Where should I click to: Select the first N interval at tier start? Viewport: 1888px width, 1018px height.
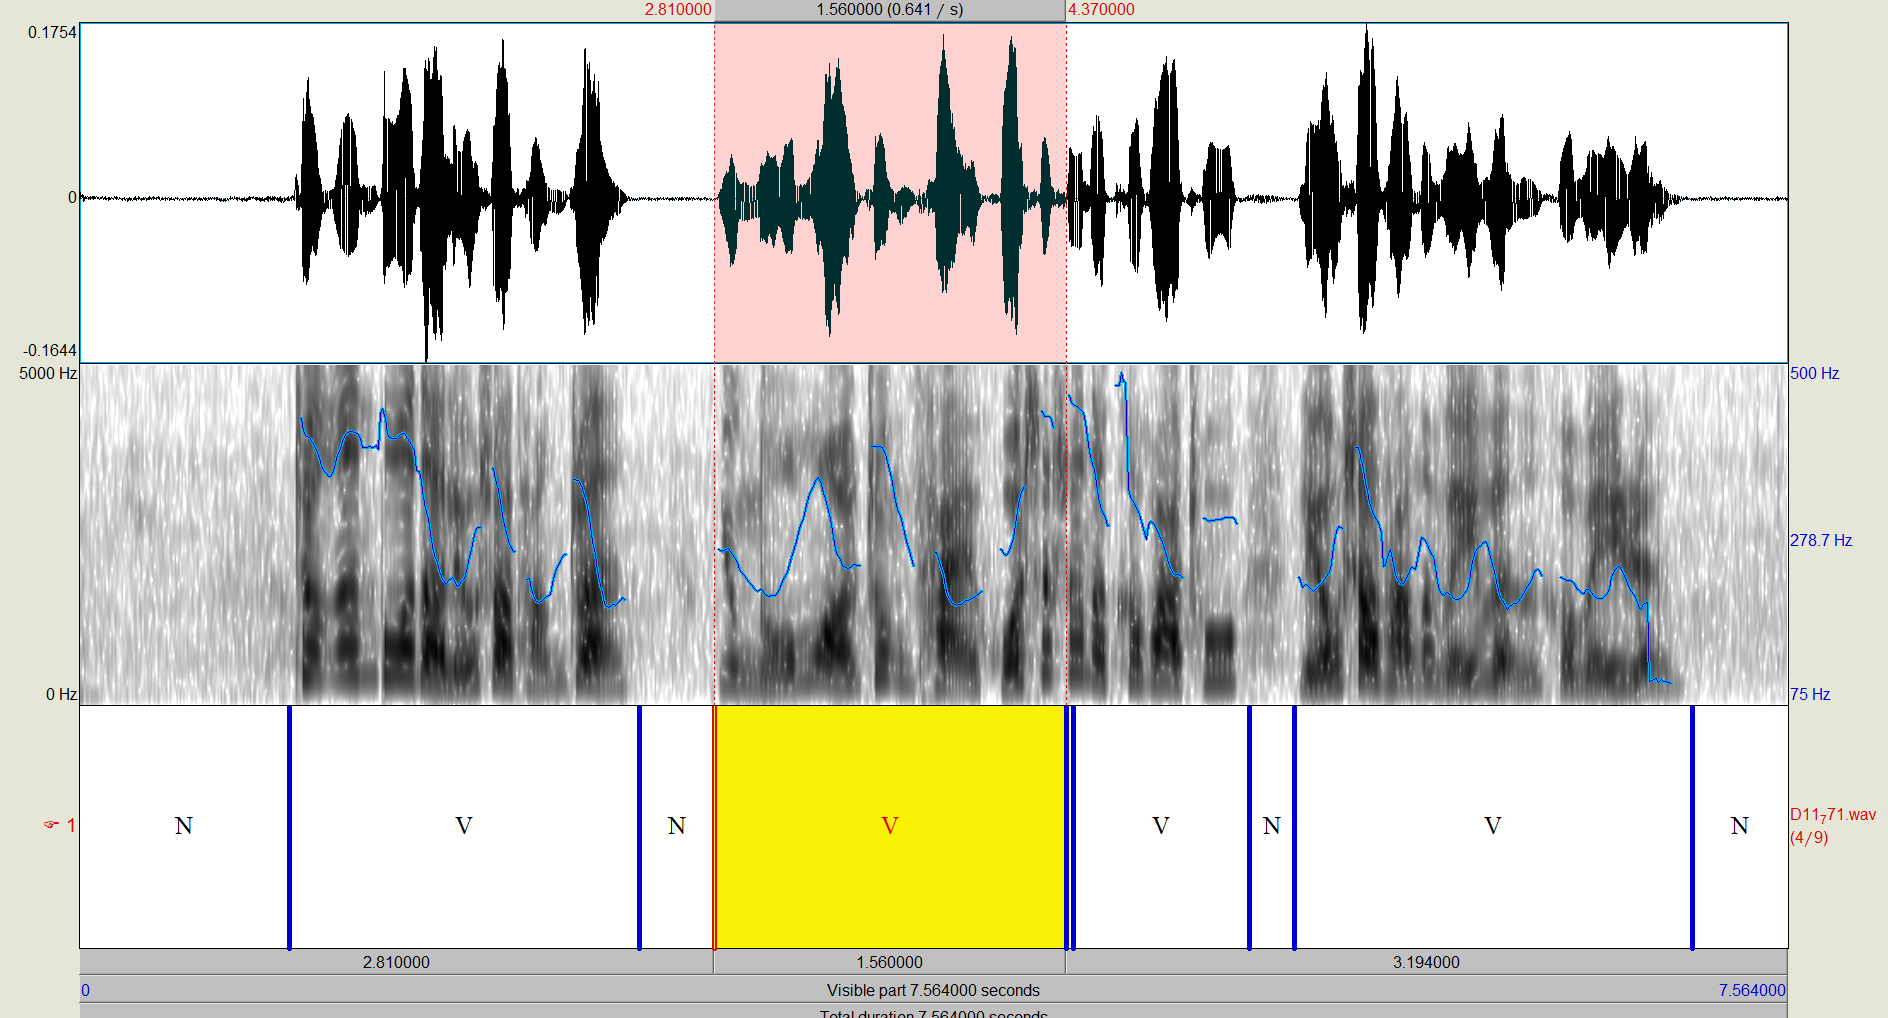184,826
